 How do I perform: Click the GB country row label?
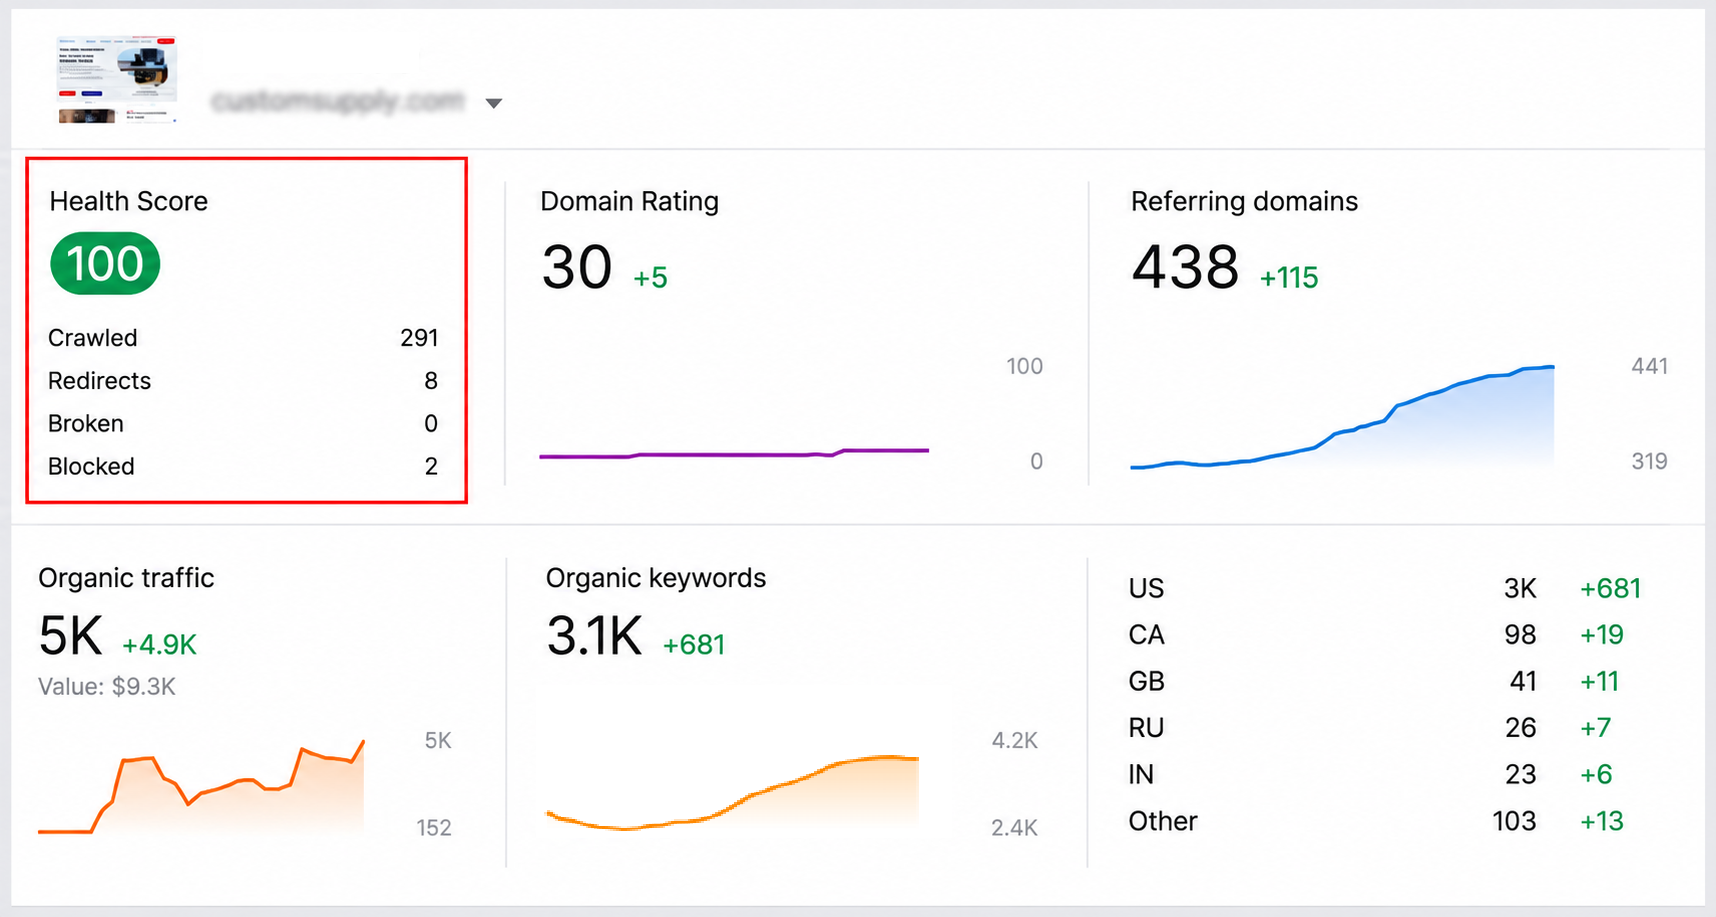pos(1146,681)
